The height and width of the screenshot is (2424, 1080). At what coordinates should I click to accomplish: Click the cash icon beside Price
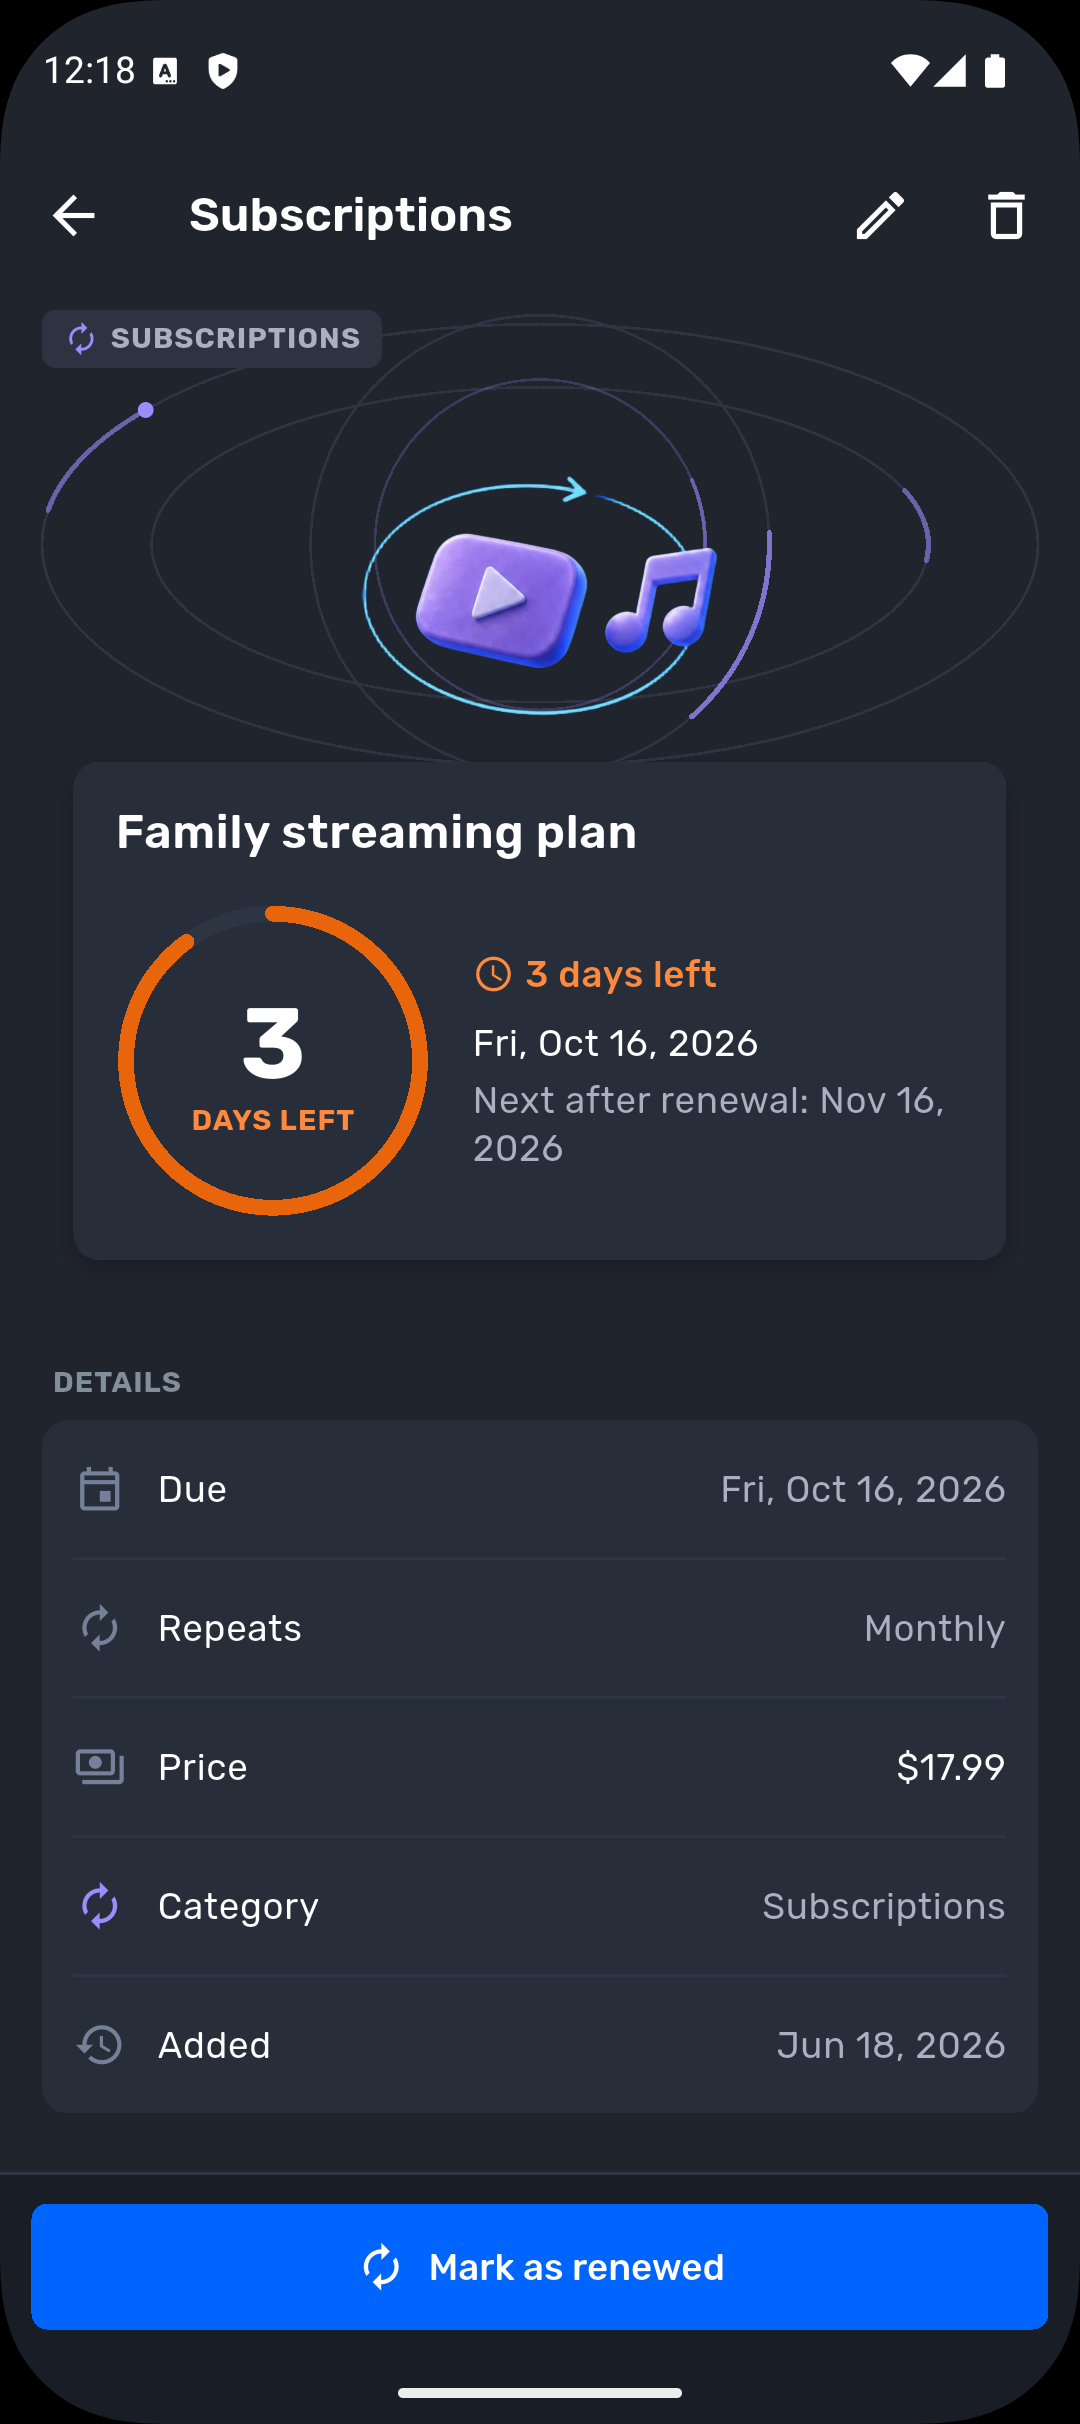pos(100,1767)
